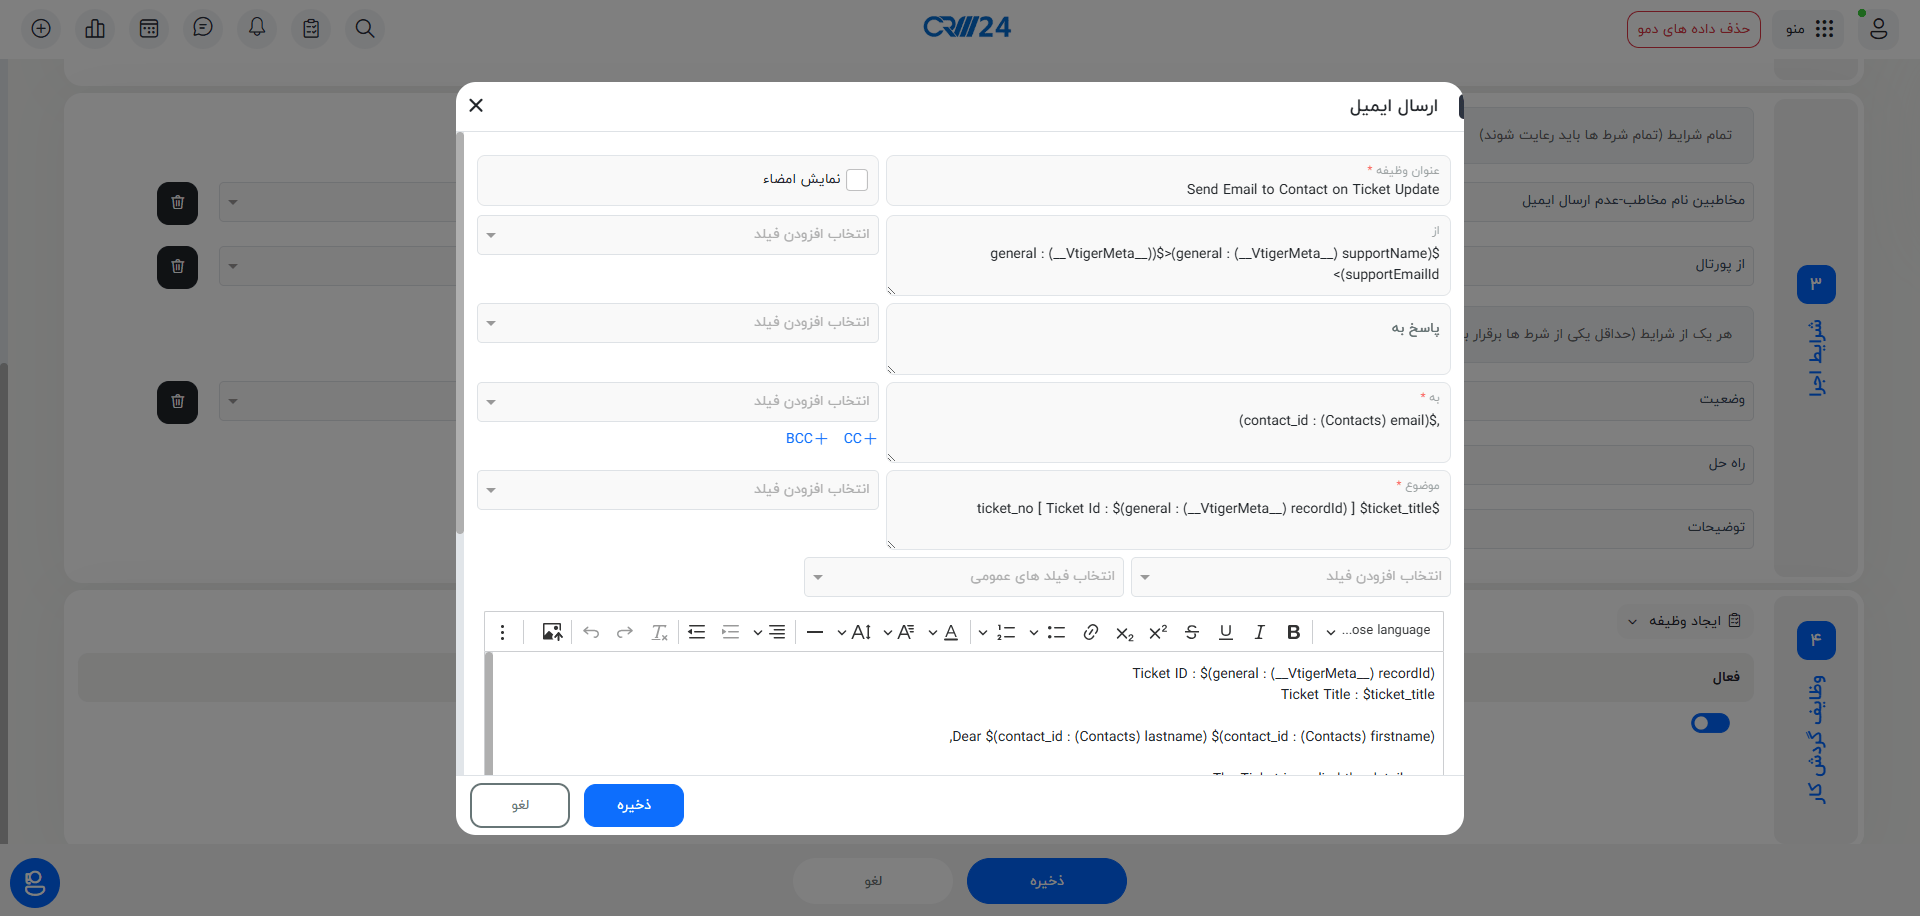The height and width of the screenshot is (916, 1920).
Task: Open the field picker next to پاسخ به
Action: tap(677, 322)
